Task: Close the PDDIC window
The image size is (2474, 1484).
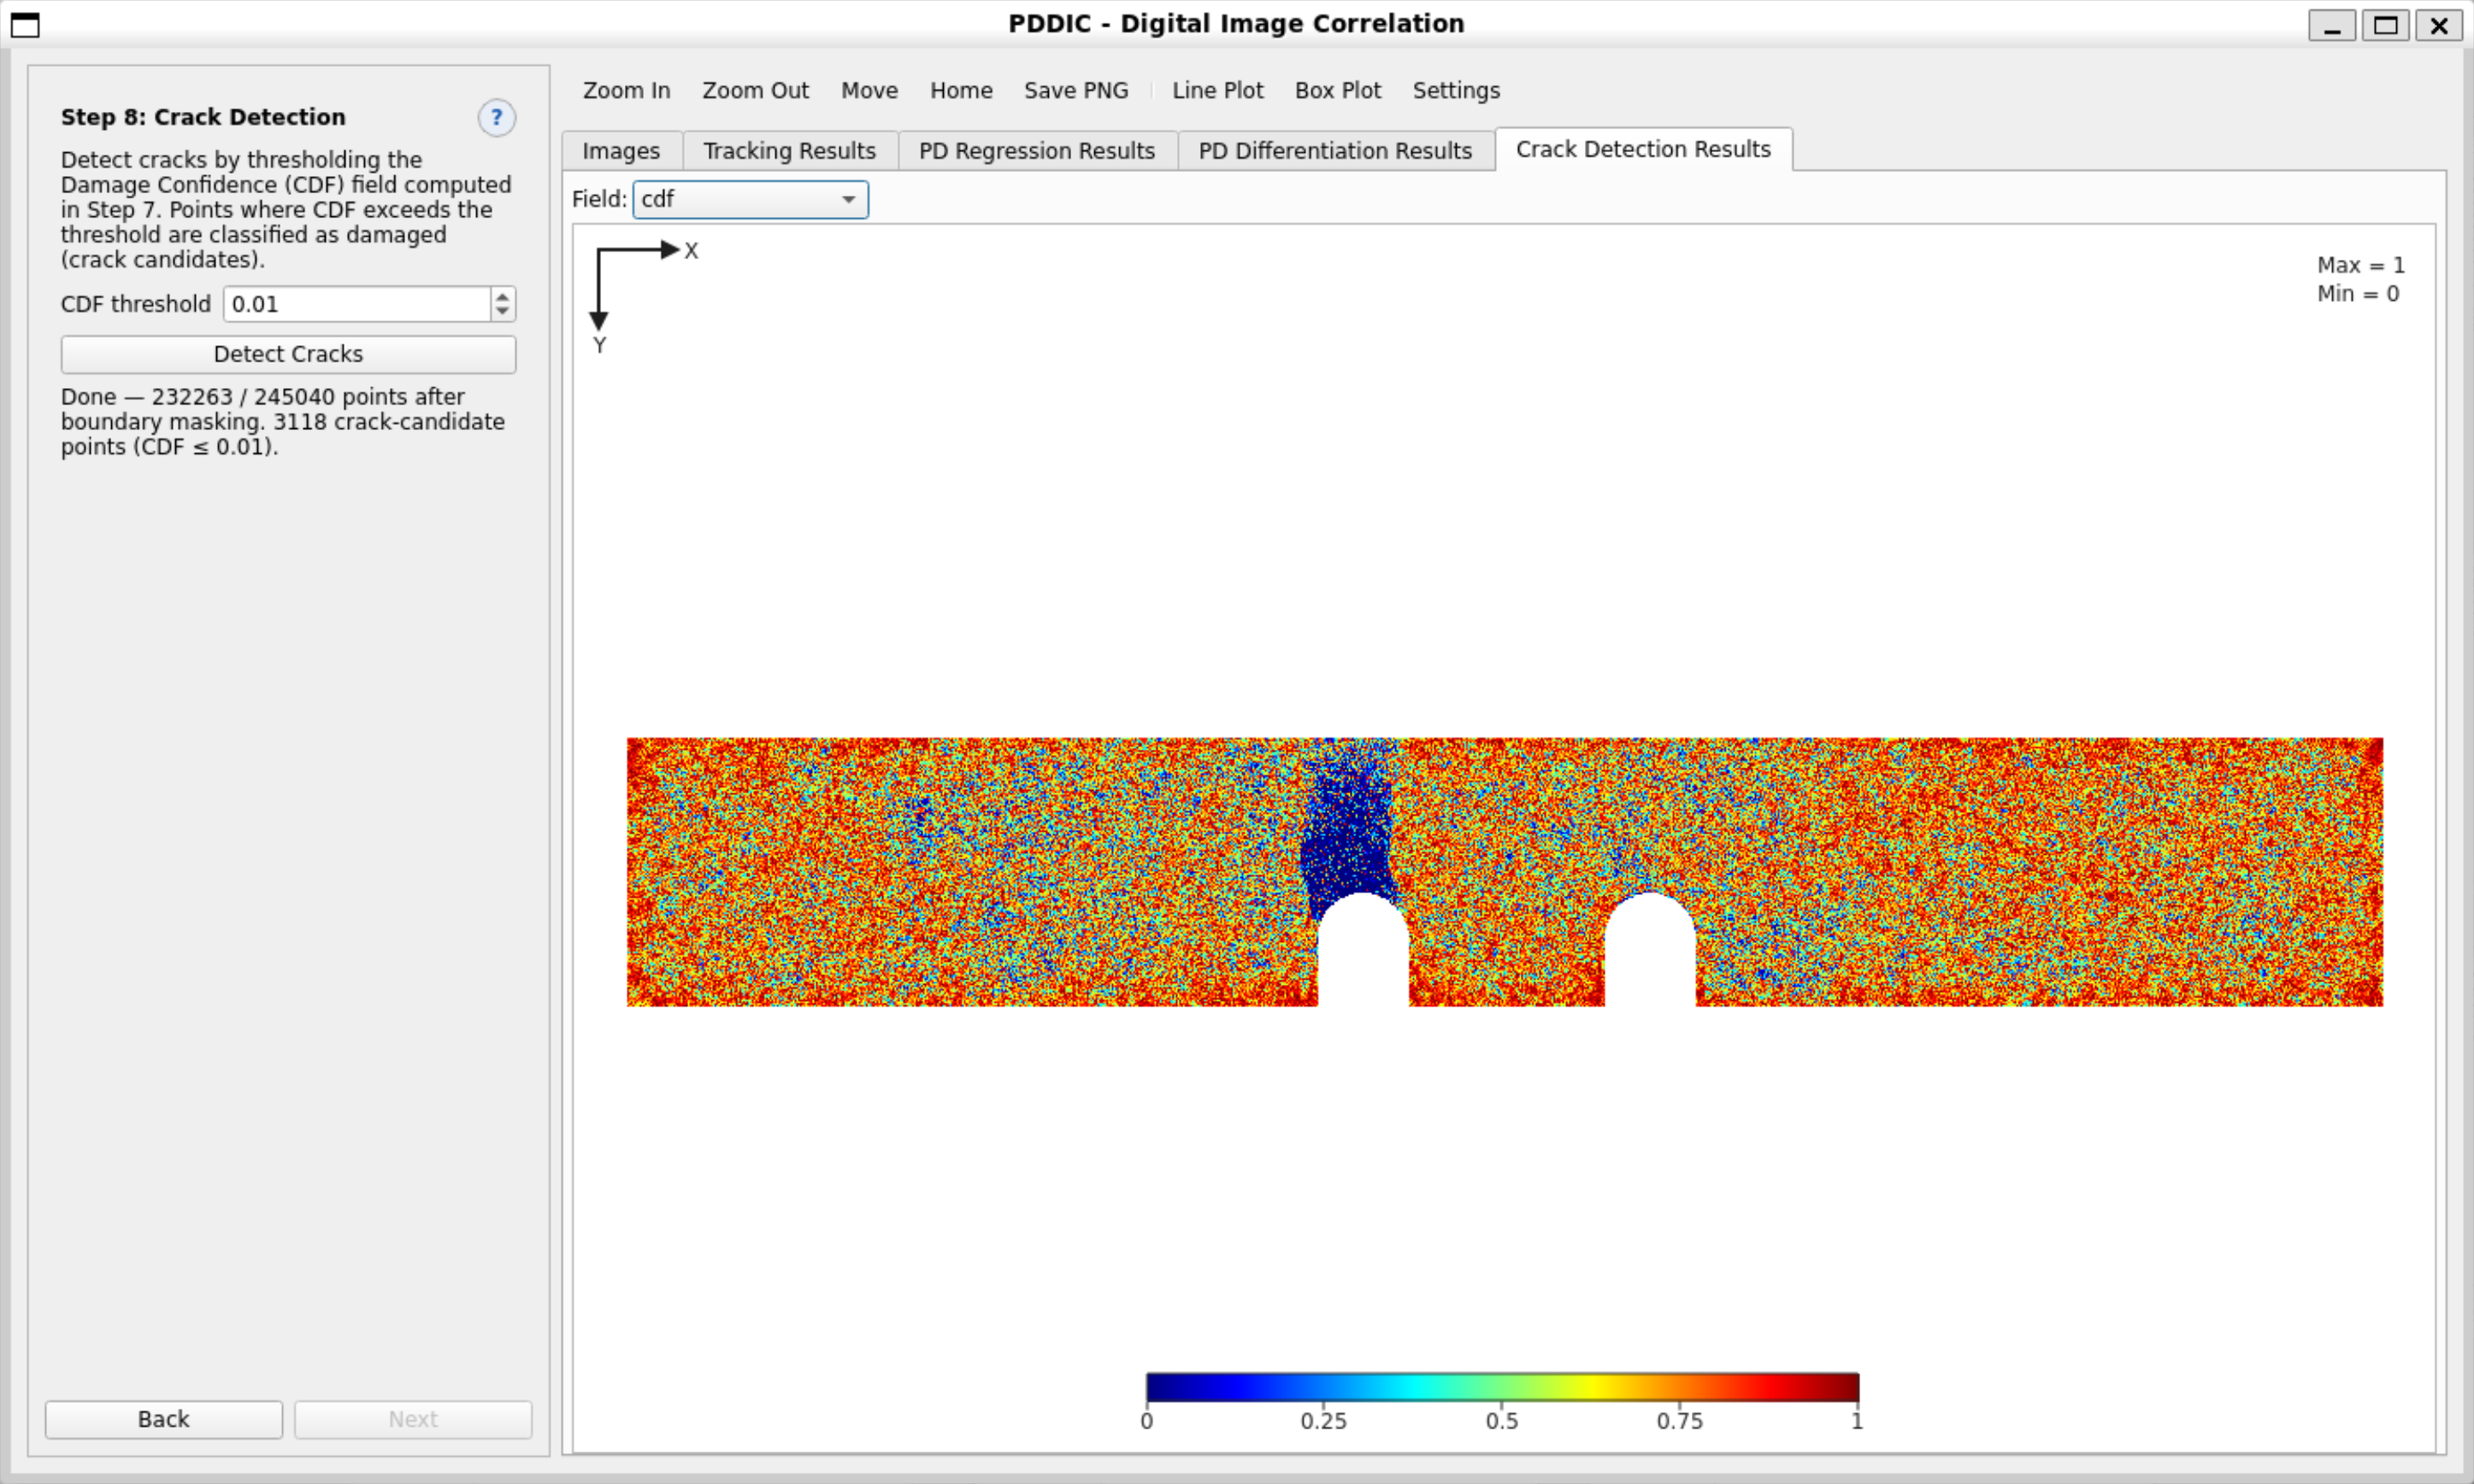Action: coord(2439,25)
